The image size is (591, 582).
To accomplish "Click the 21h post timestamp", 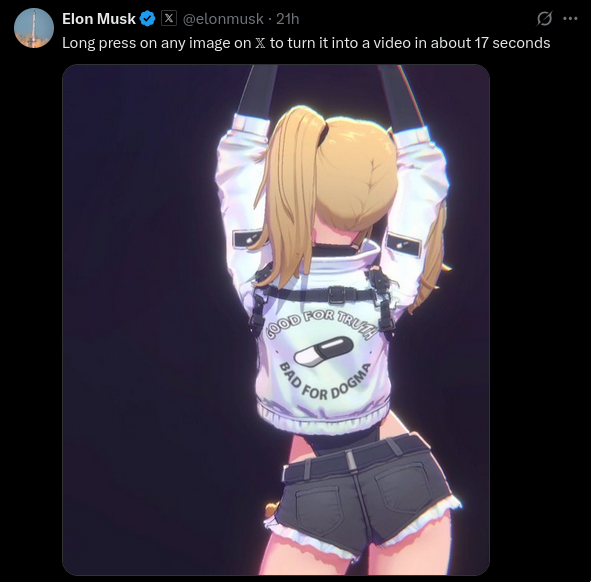I will pyautogui.click(x=288, y=19).
